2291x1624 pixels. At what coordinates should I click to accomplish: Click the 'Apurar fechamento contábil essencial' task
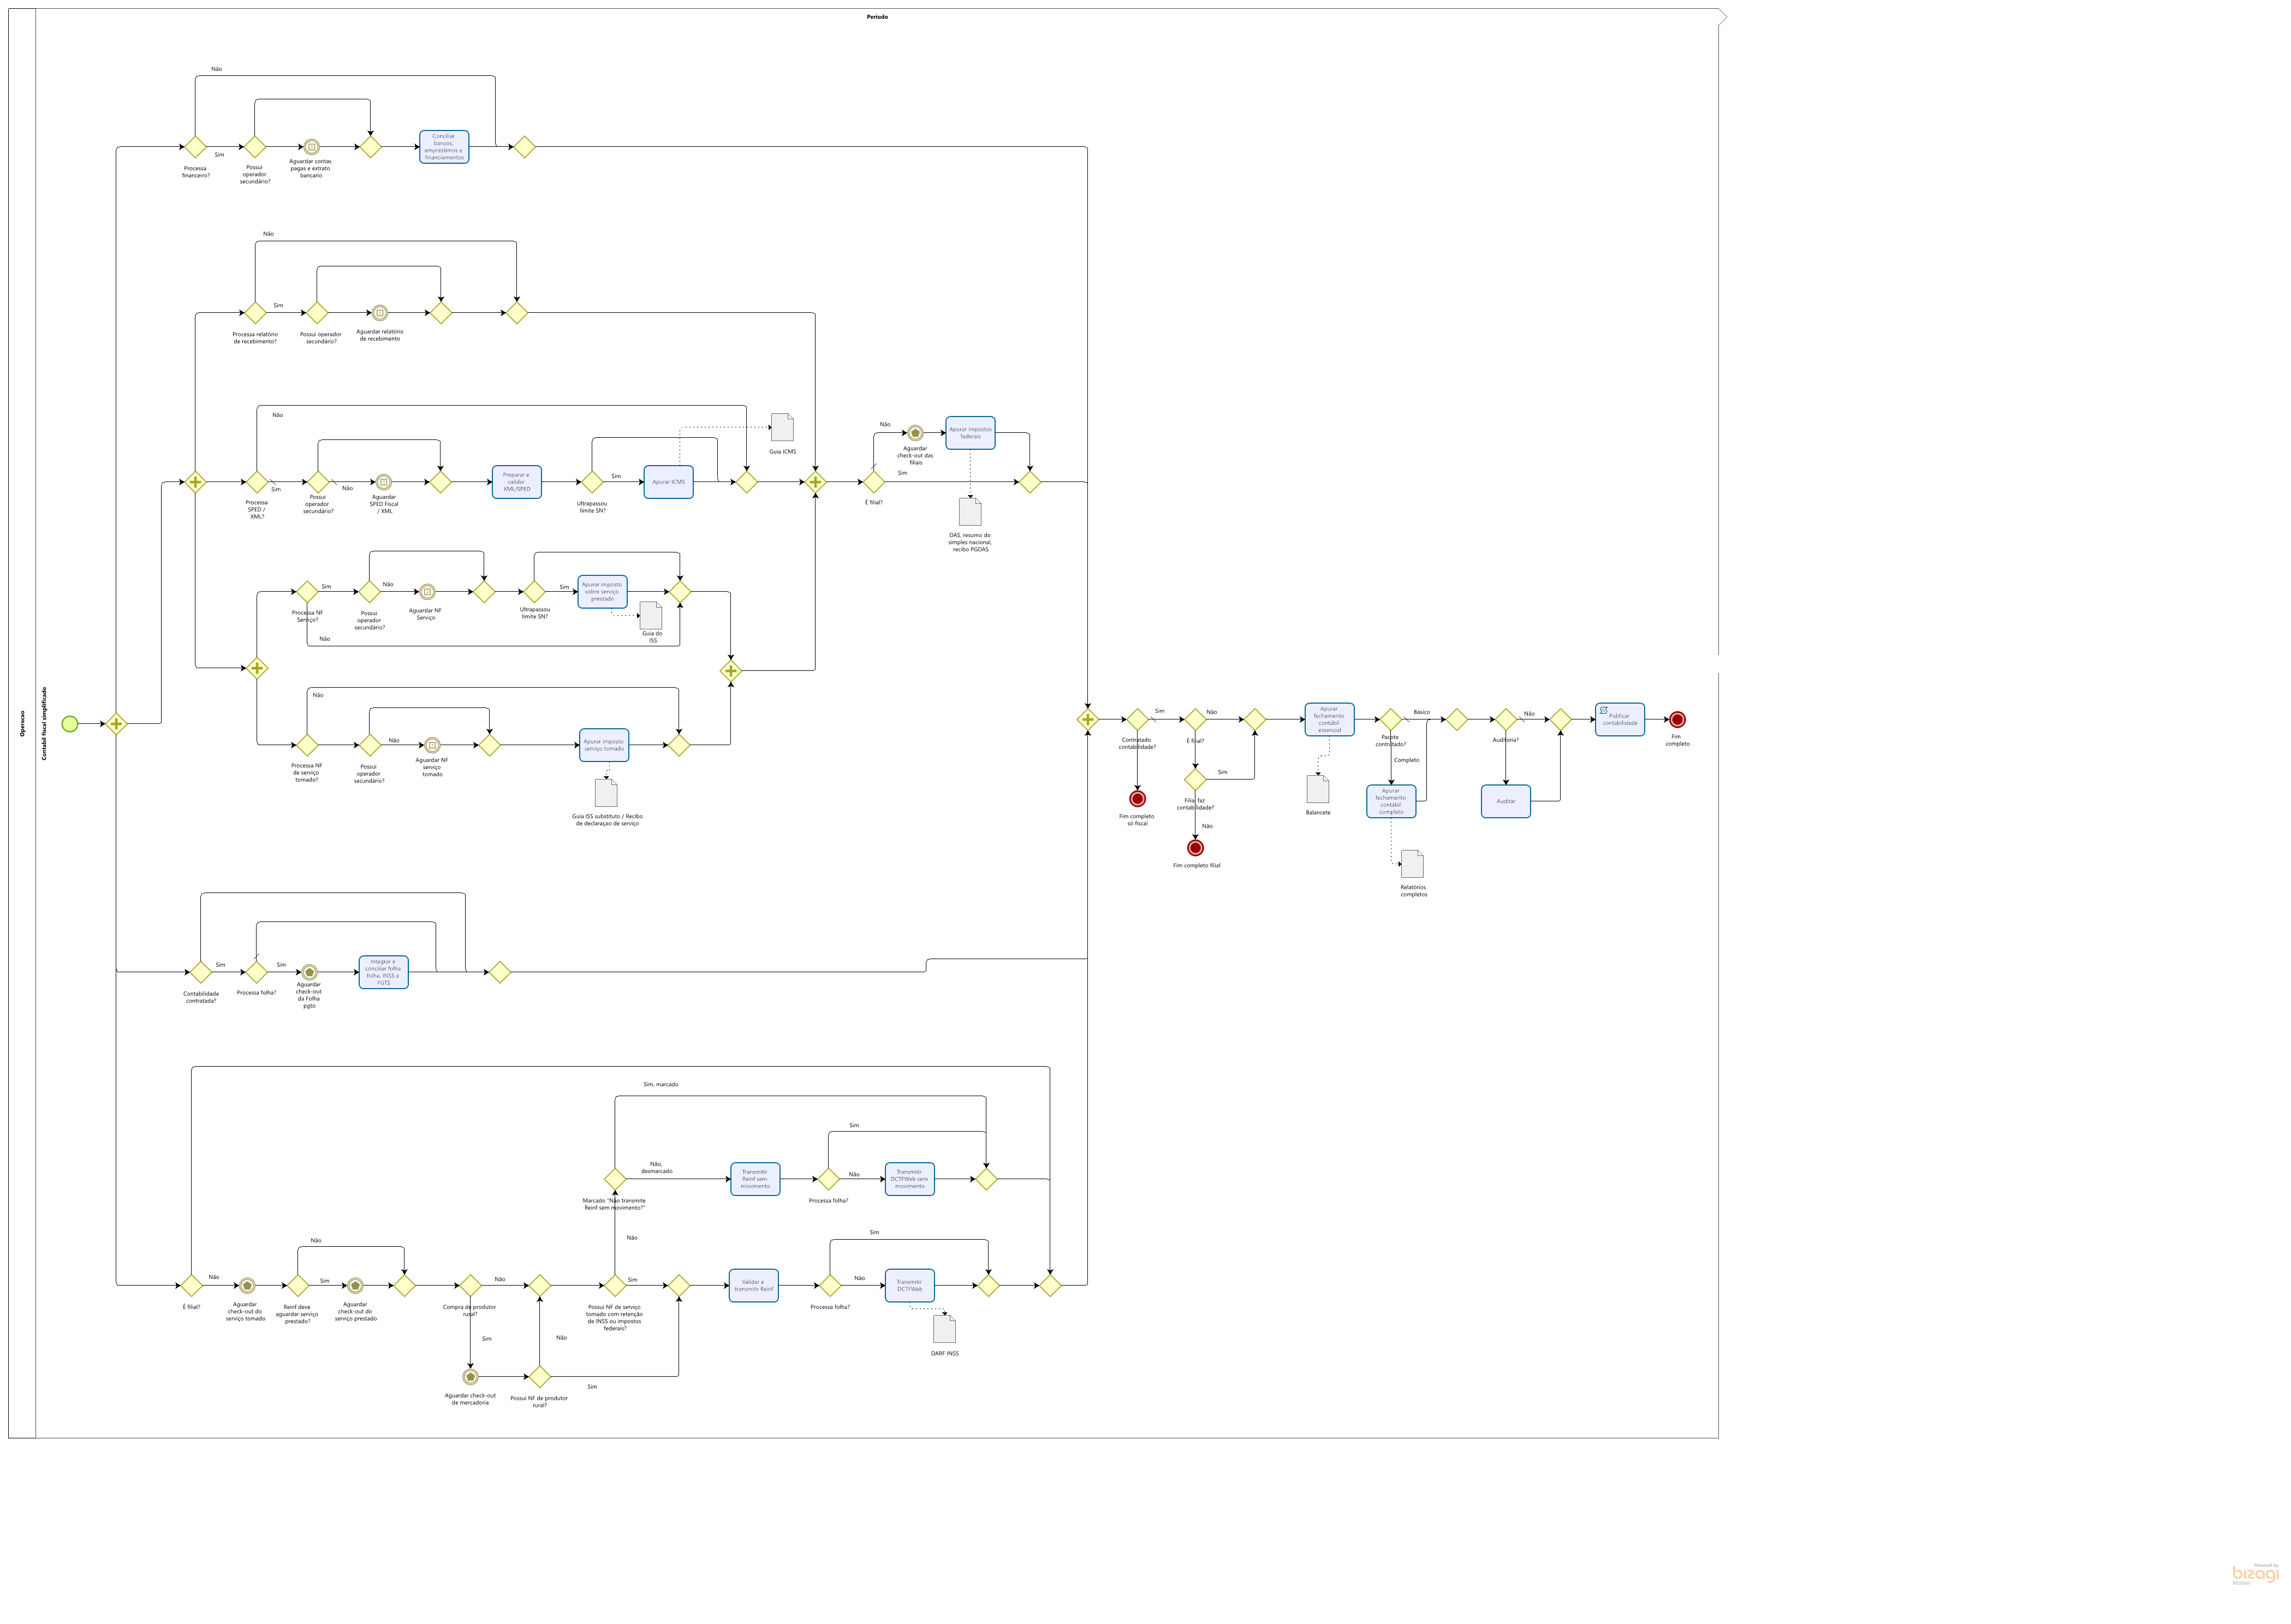[x=1329, y=719]
